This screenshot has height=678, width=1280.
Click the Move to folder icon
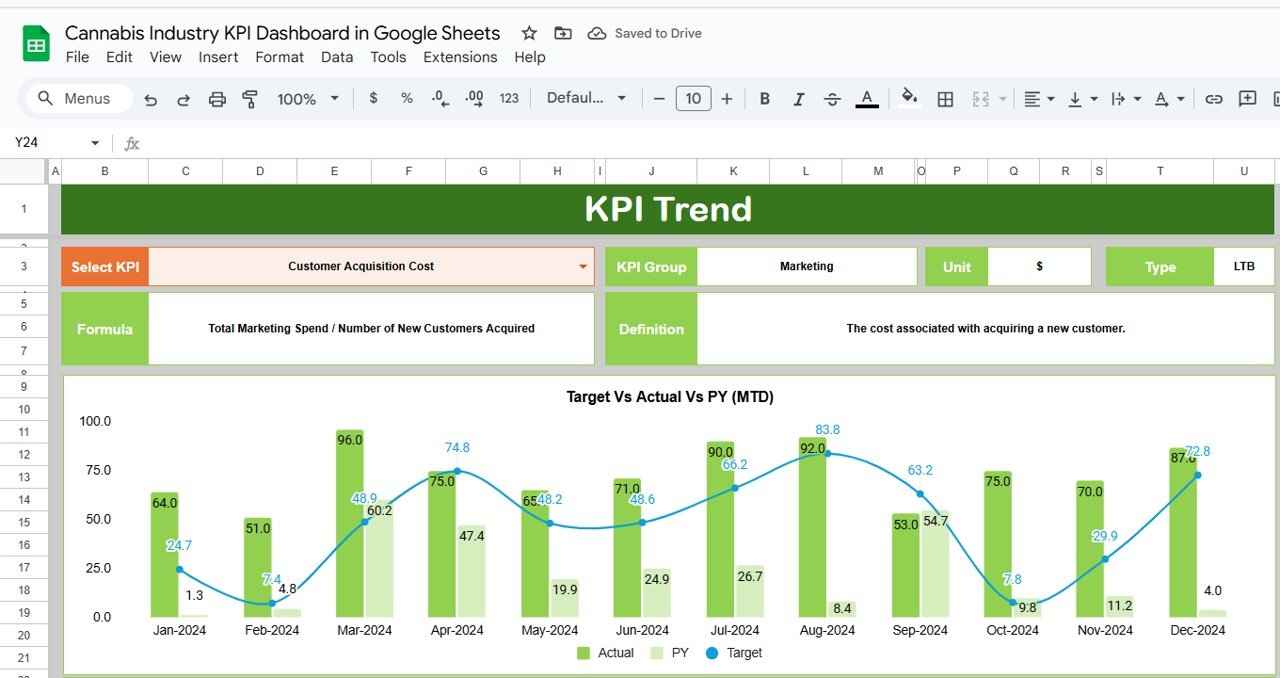click(x=563, y=33)
